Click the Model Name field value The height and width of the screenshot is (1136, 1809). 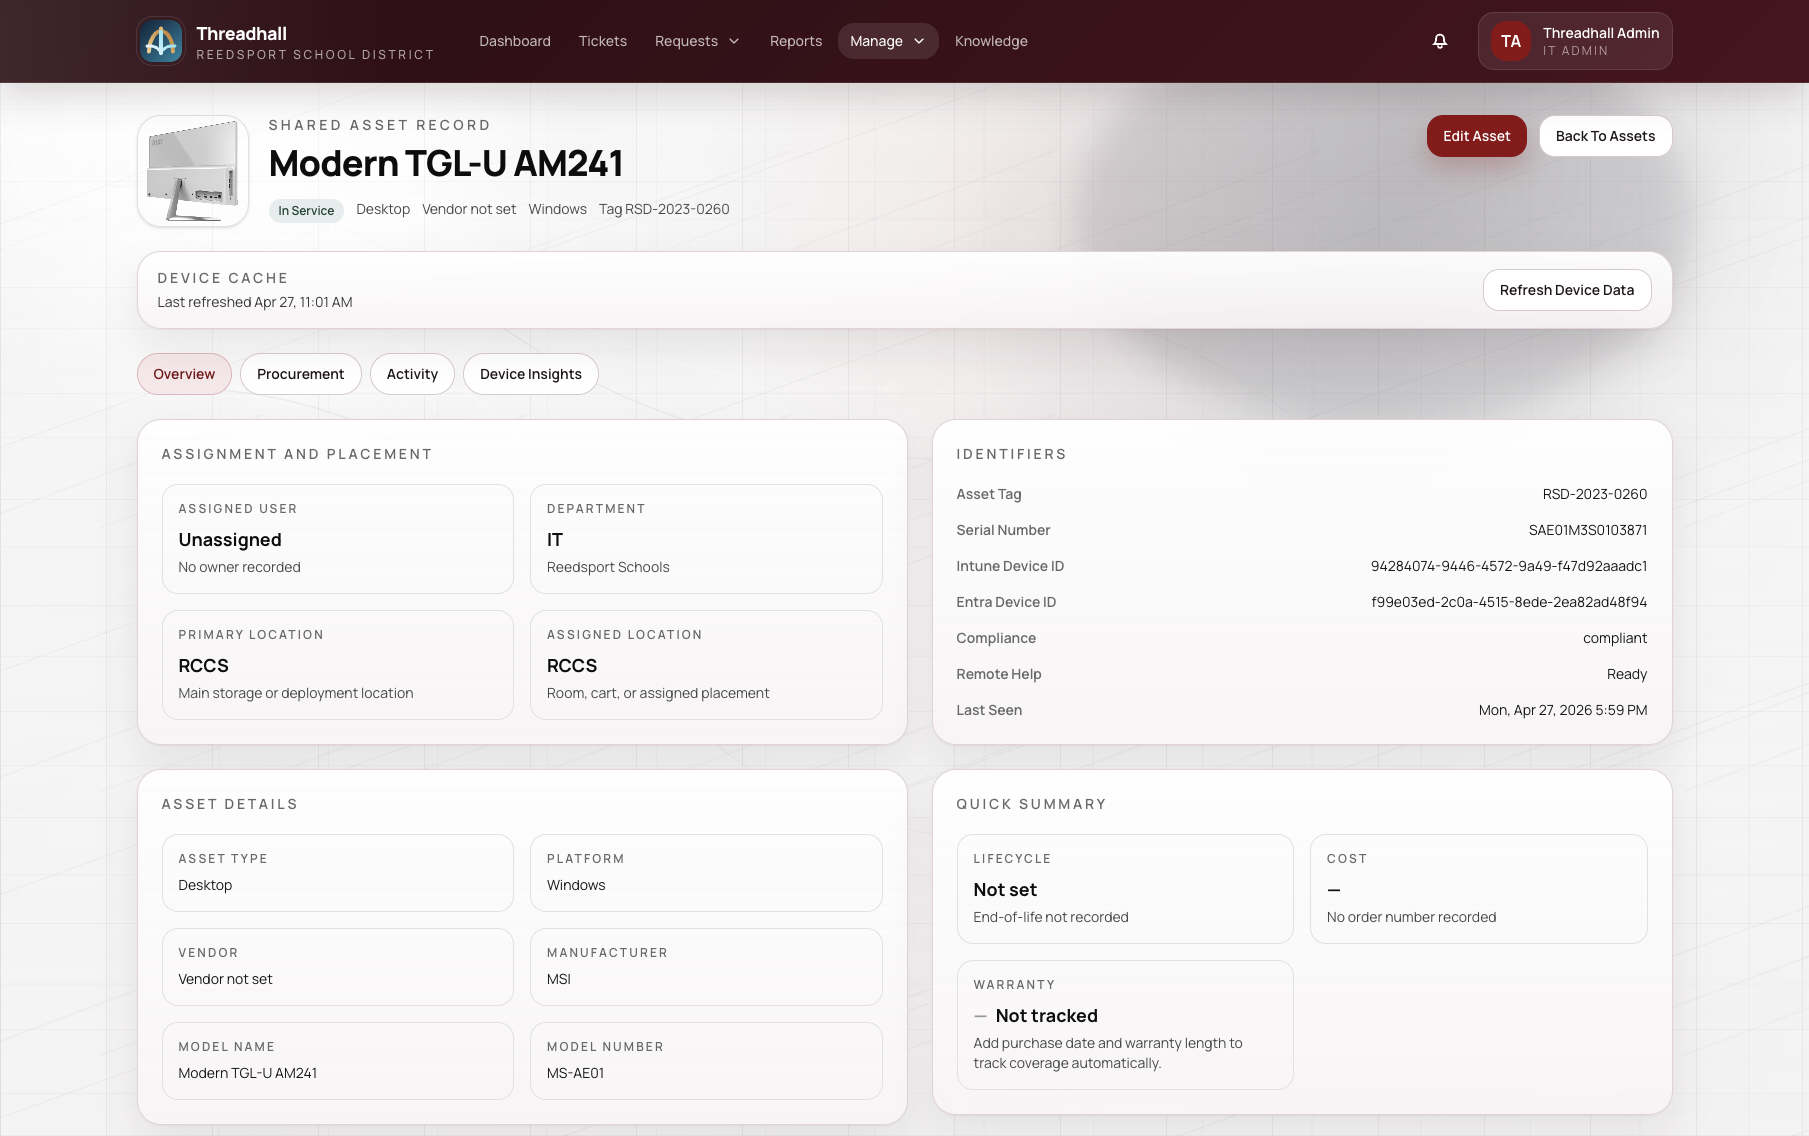click(x=247, y=1073)
